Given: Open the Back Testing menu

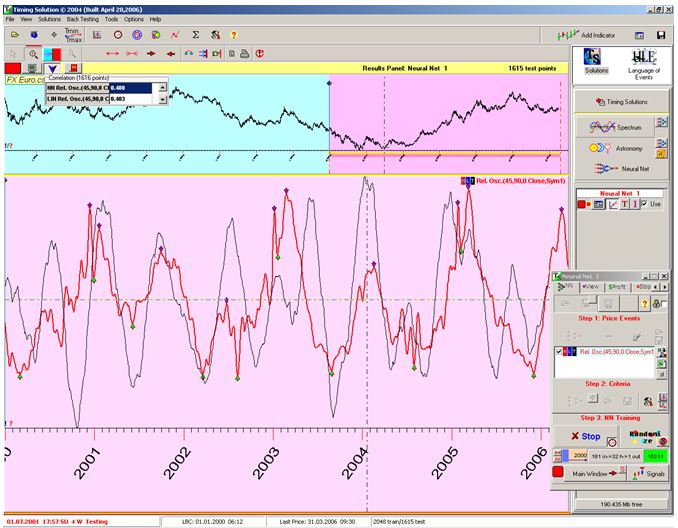Looking at the screenshot, I should (x=83, y=19).
